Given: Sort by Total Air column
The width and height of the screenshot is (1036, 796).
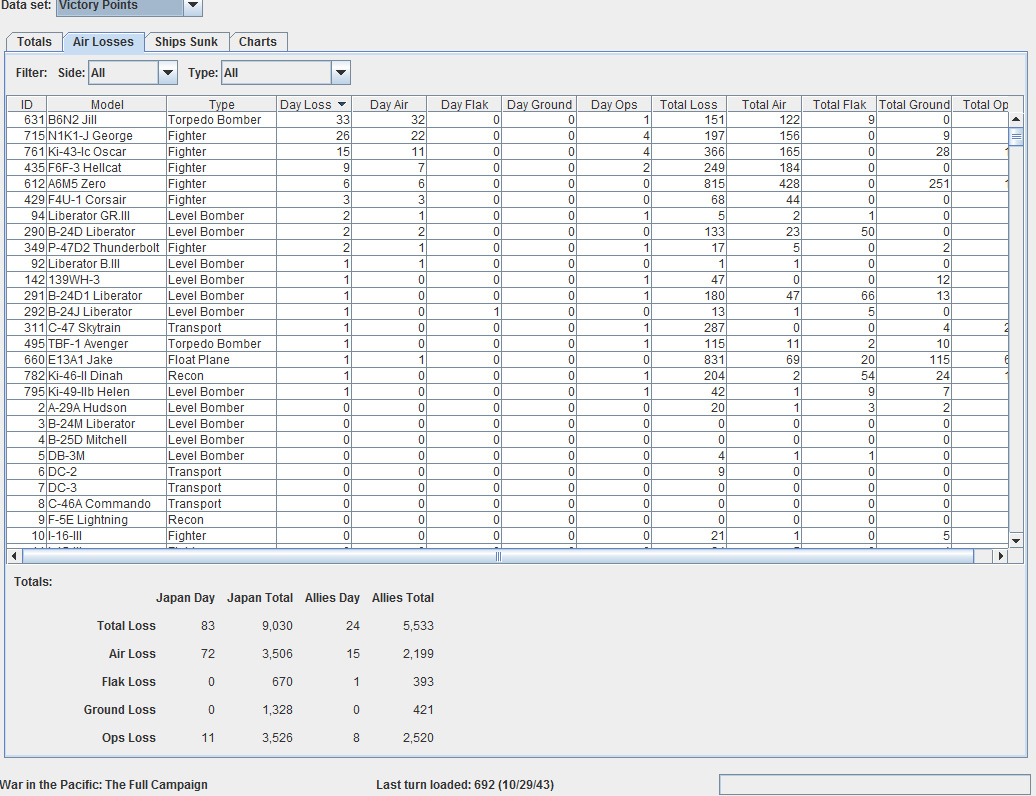Looking at the screenshot, I should [764, 104].
